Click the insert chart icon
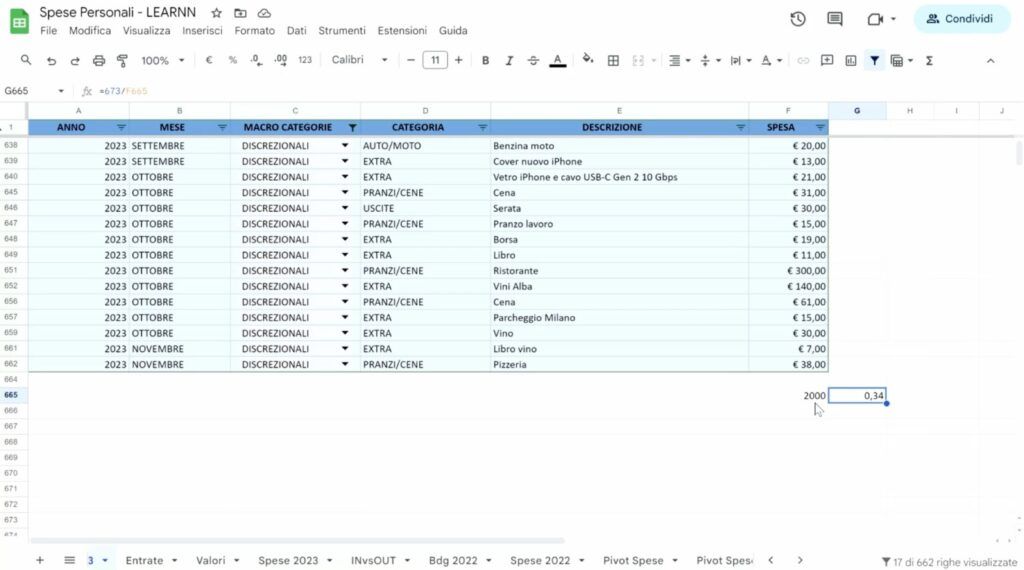1024x570 pixels. point(850,61)
